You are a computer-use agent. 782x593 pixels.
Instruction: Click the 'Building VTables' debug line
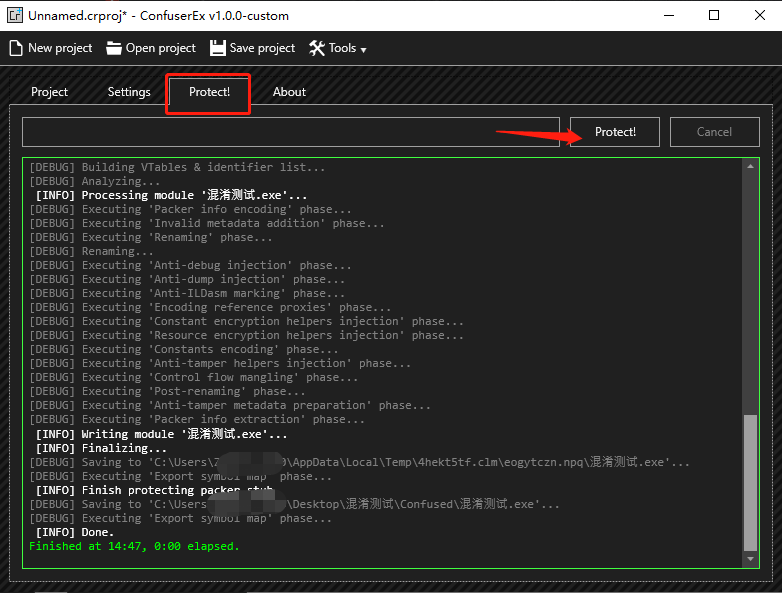coord(177,167)
